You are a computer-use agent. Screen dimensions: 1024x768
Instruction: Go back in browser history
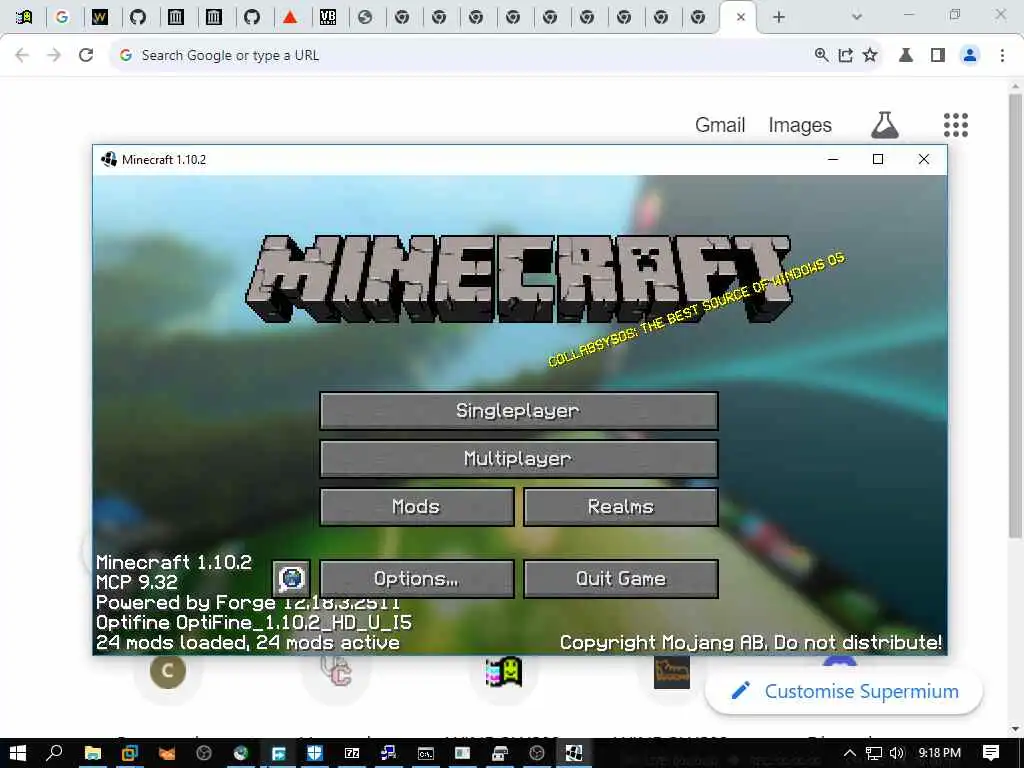22,55
